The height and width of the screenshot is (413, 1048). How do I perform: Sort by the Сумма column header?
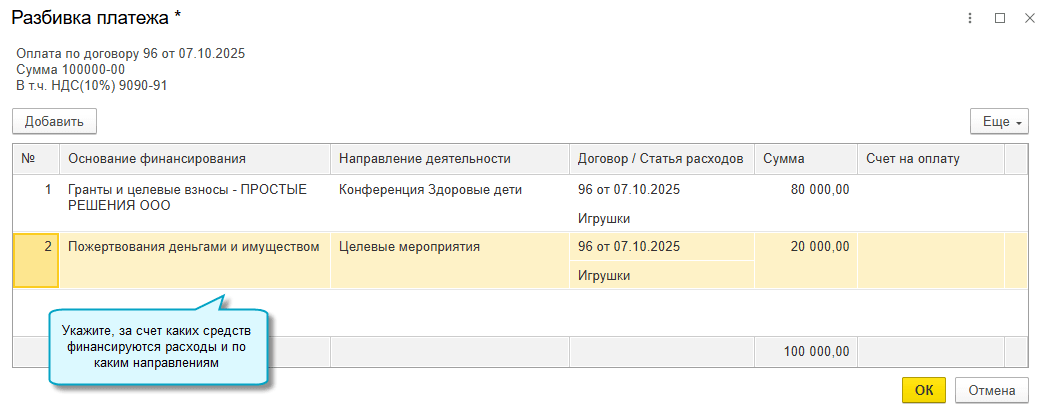coord(805,158)
